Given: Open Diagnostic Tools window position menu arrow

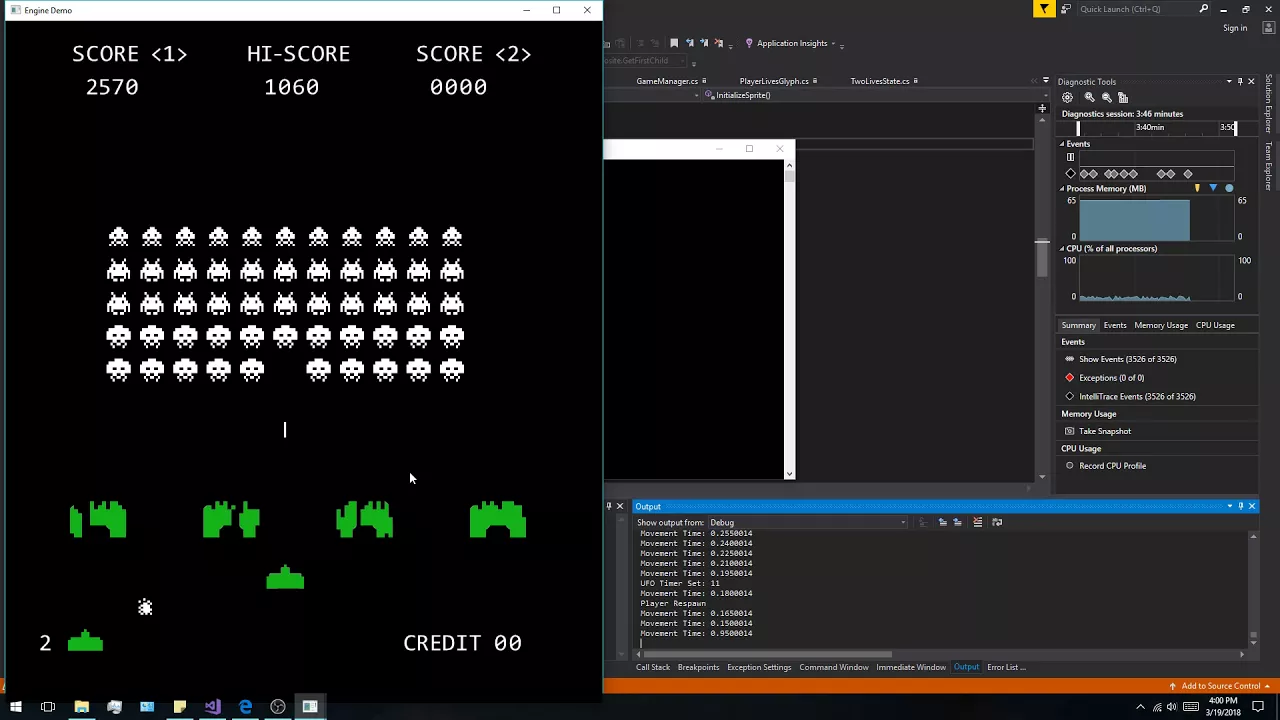Looking at the screenshot, I should click(1229, 82).
